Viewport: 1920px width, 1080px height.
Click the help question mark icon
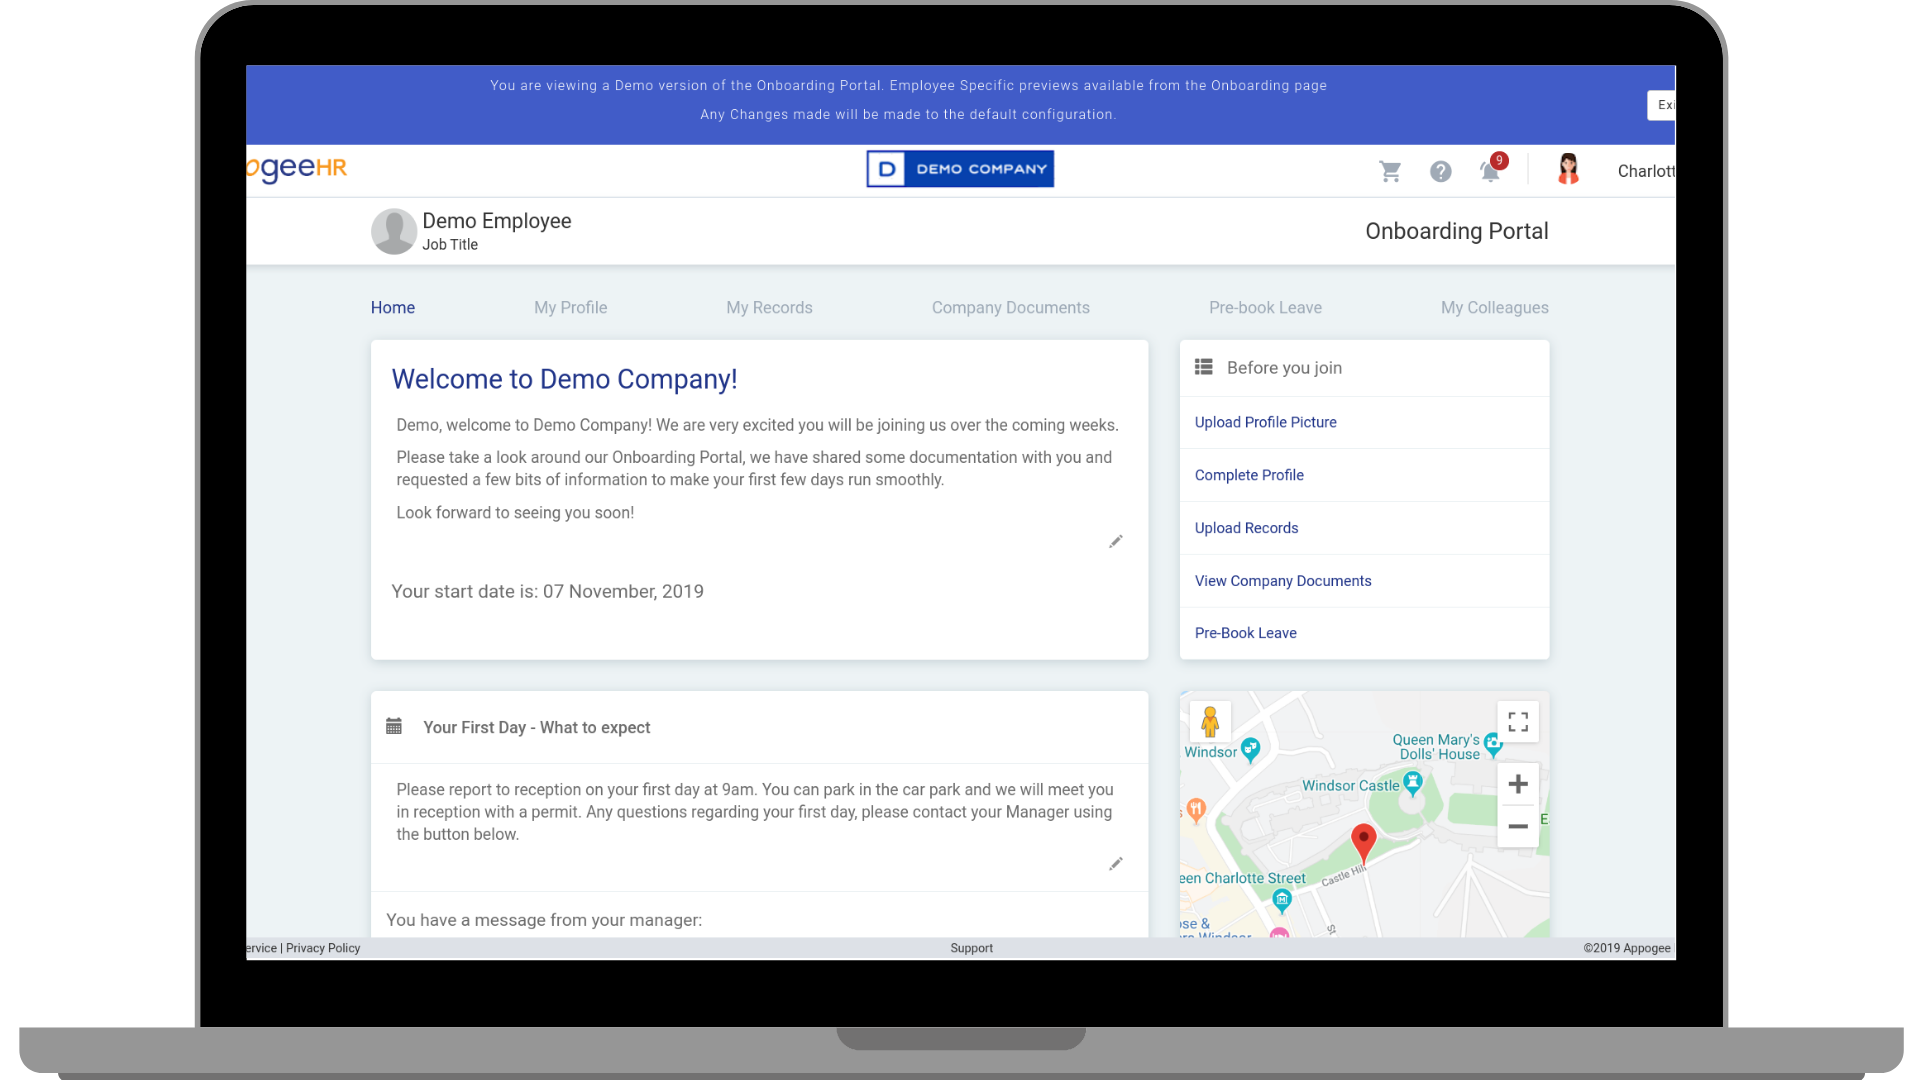1440,171
